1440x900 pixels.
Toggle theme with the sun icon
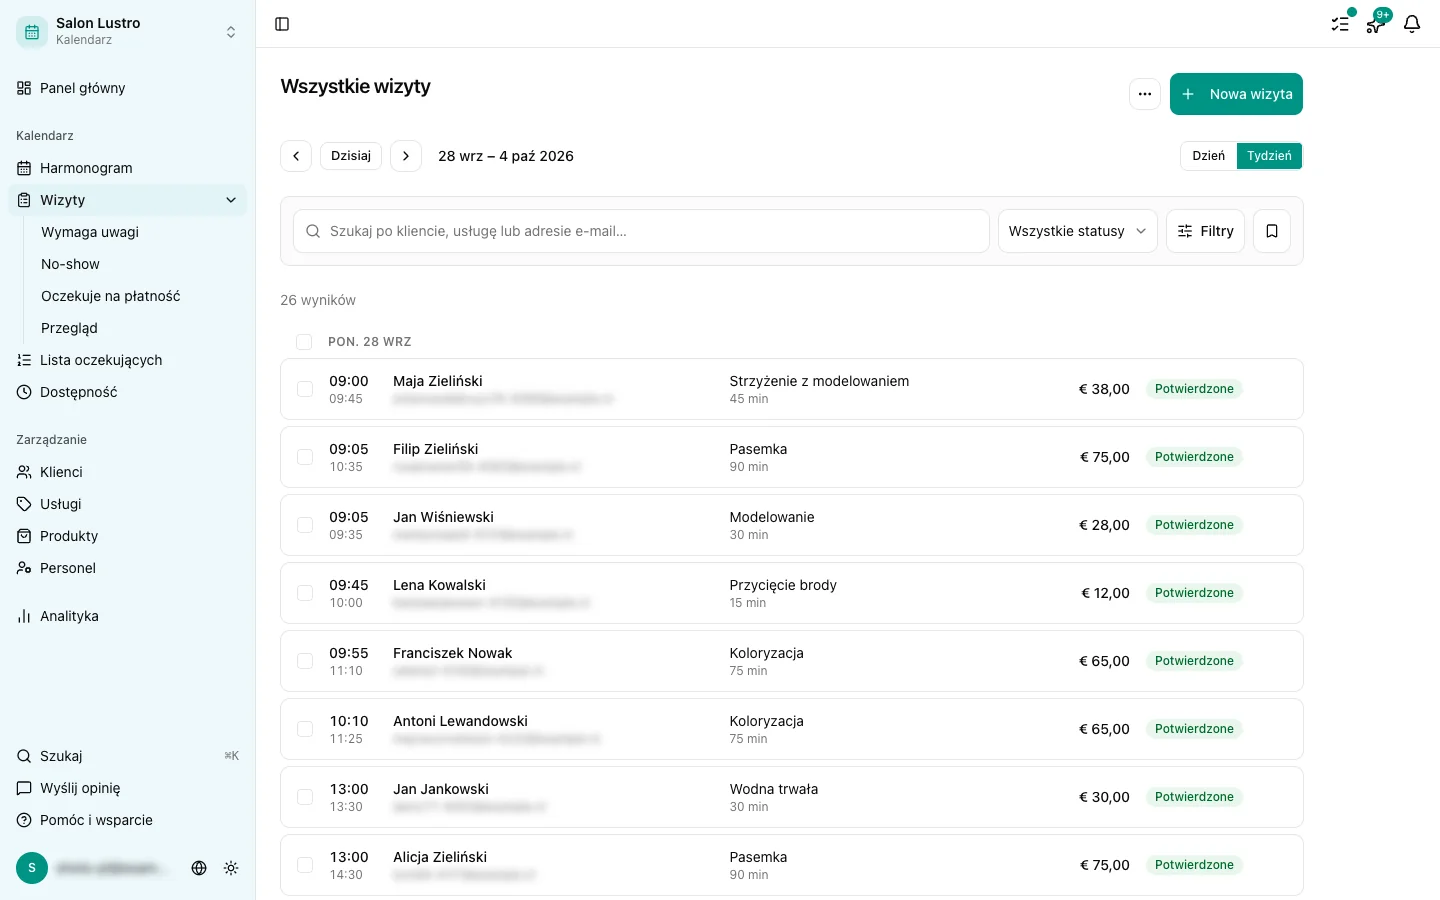231,868
